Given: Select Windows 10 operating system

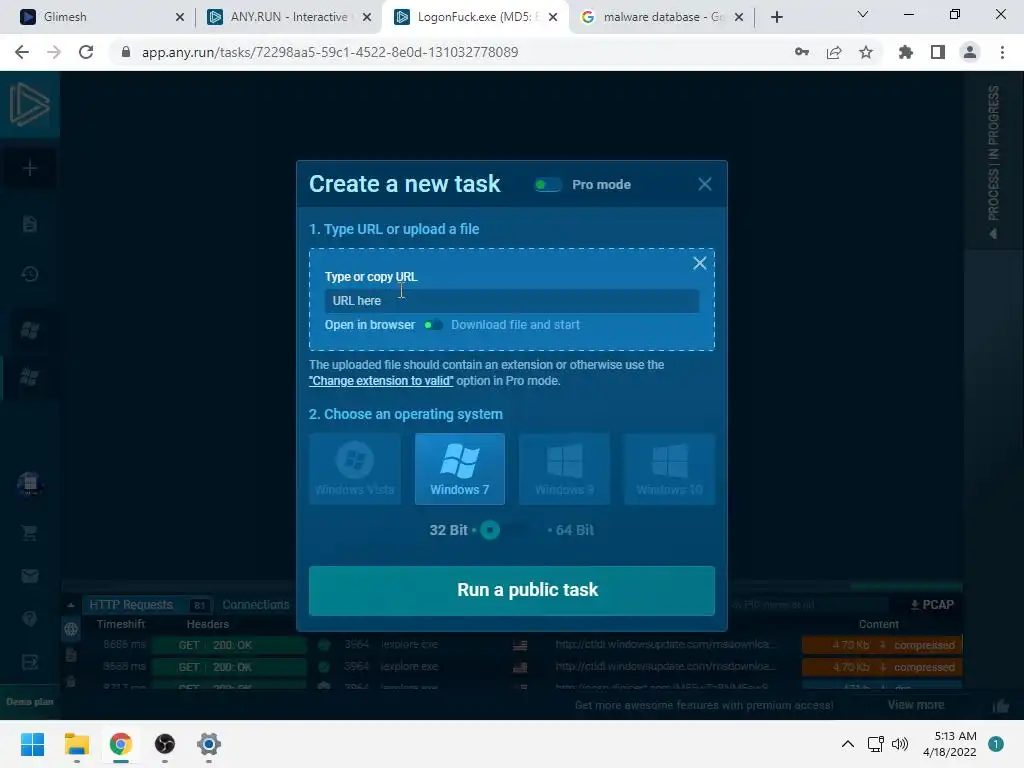Looking at the screenshot, I should pyautogui.click(x=669, y=468).
